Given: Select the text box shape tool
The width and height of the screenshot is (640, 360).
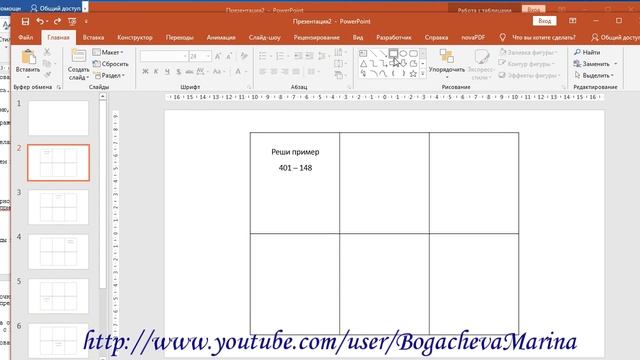Looking at the screenshot, I should tap(363, 53).
